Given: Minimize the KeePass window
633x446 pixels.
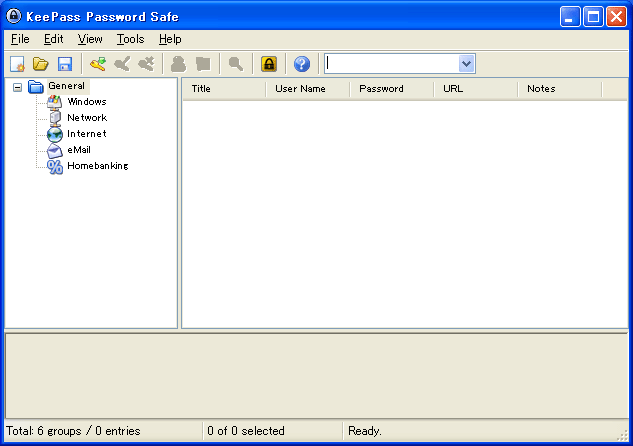Looking at the screenshot, I should 570,17.
